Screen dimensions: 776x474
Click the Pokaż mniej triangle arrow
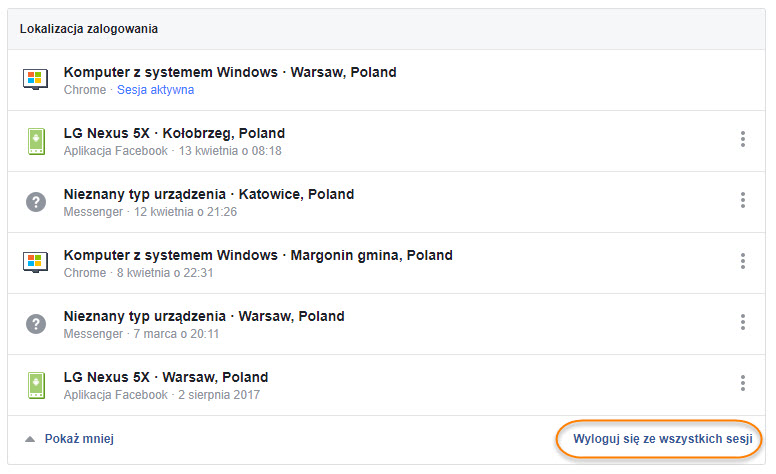pos(30,439)
